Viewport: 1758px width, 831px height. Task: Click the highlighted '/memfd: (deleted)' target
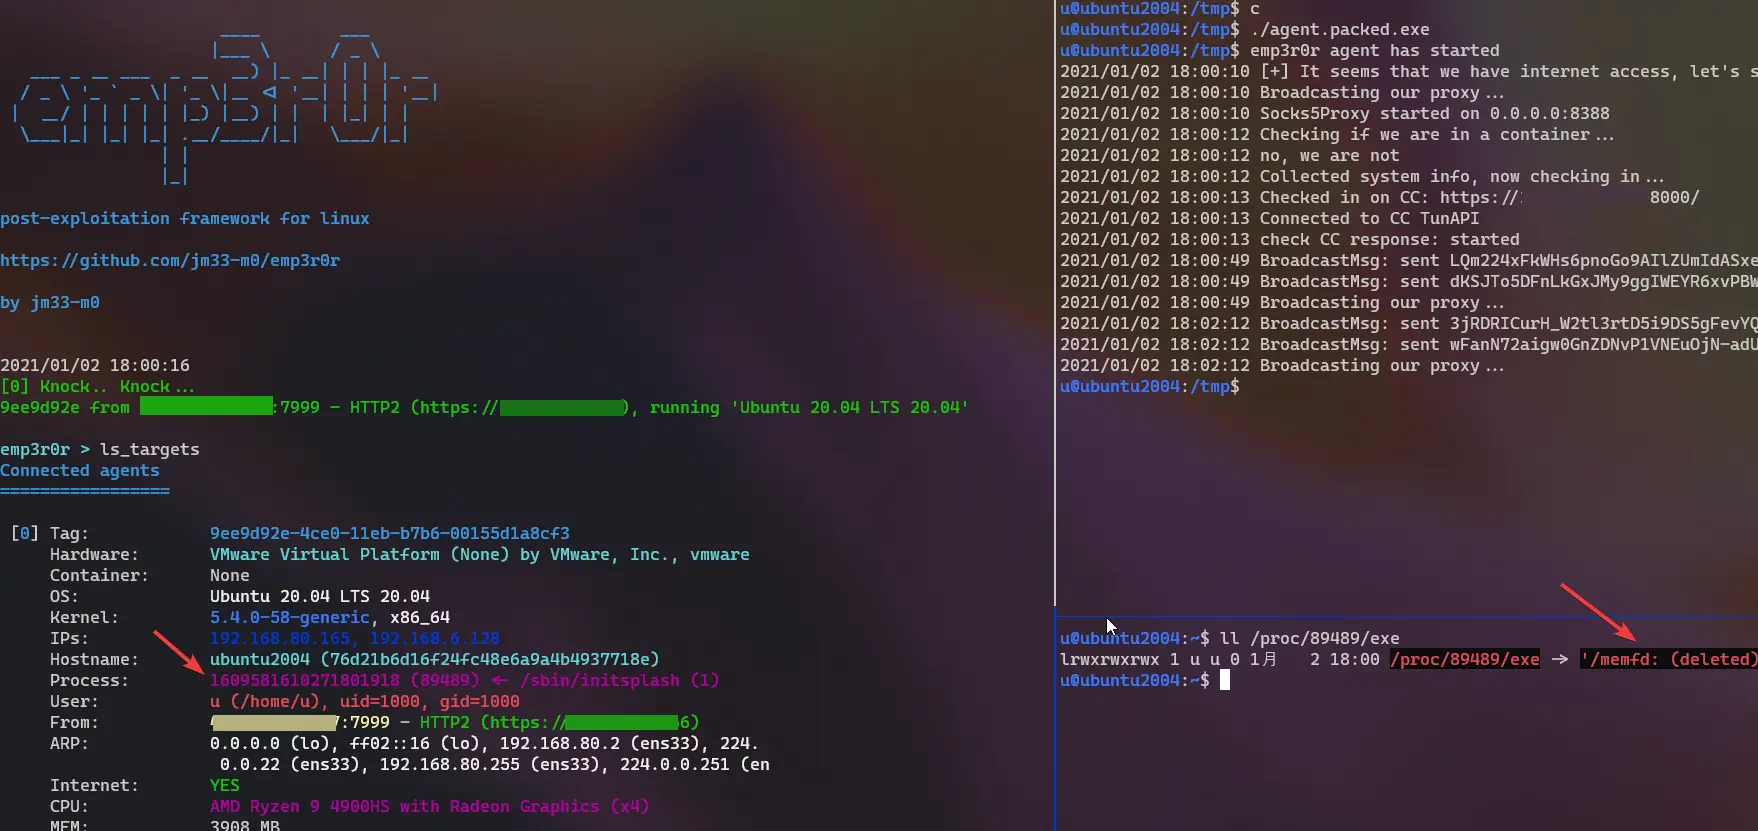(x=1668, y=659)
